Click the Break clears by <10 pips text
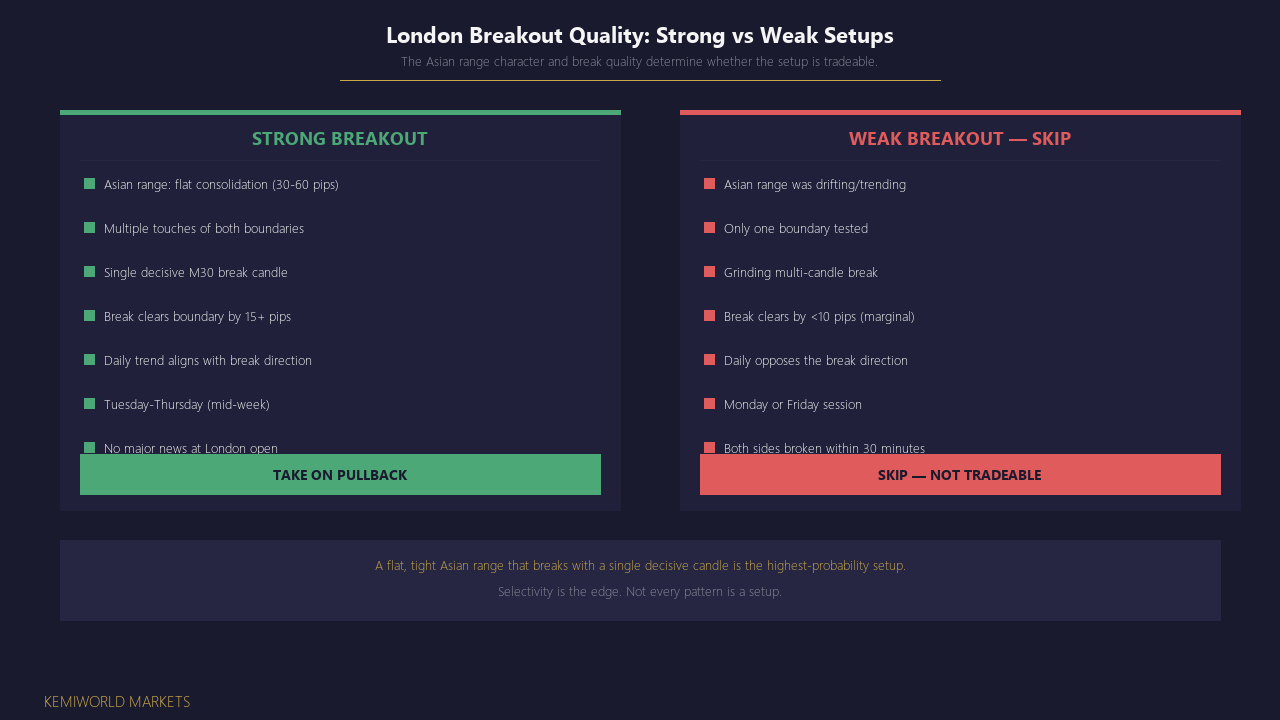Image resolution: width=1280 pixels, height=720 pixels. pyautogui.click(x=819, y=317)
